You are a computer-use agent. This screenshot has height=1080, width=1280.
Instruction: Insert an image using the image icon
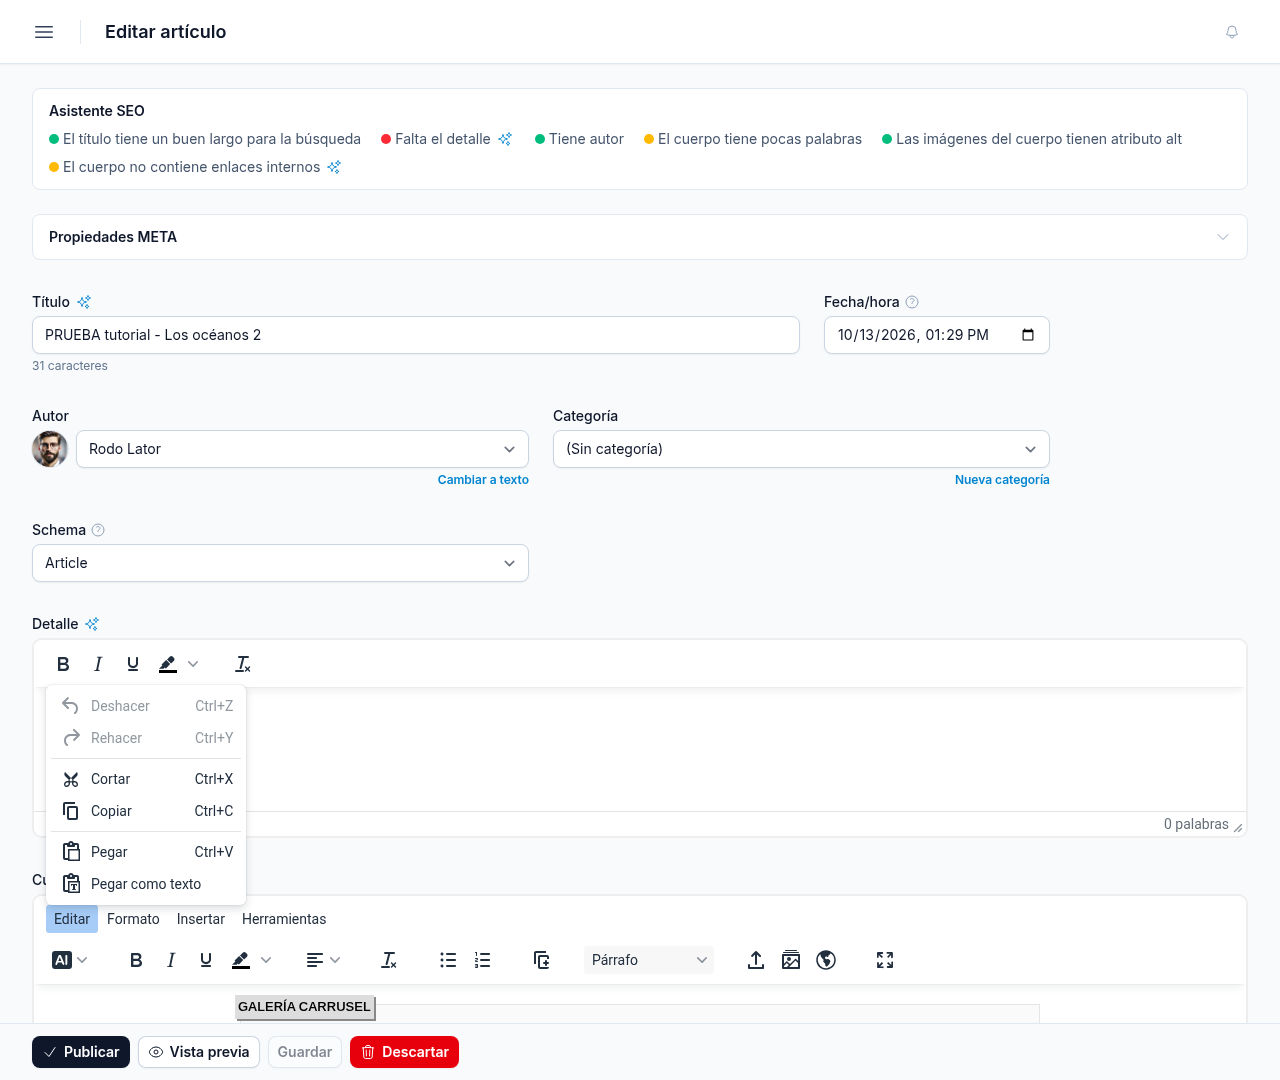(x=791, y=960)
